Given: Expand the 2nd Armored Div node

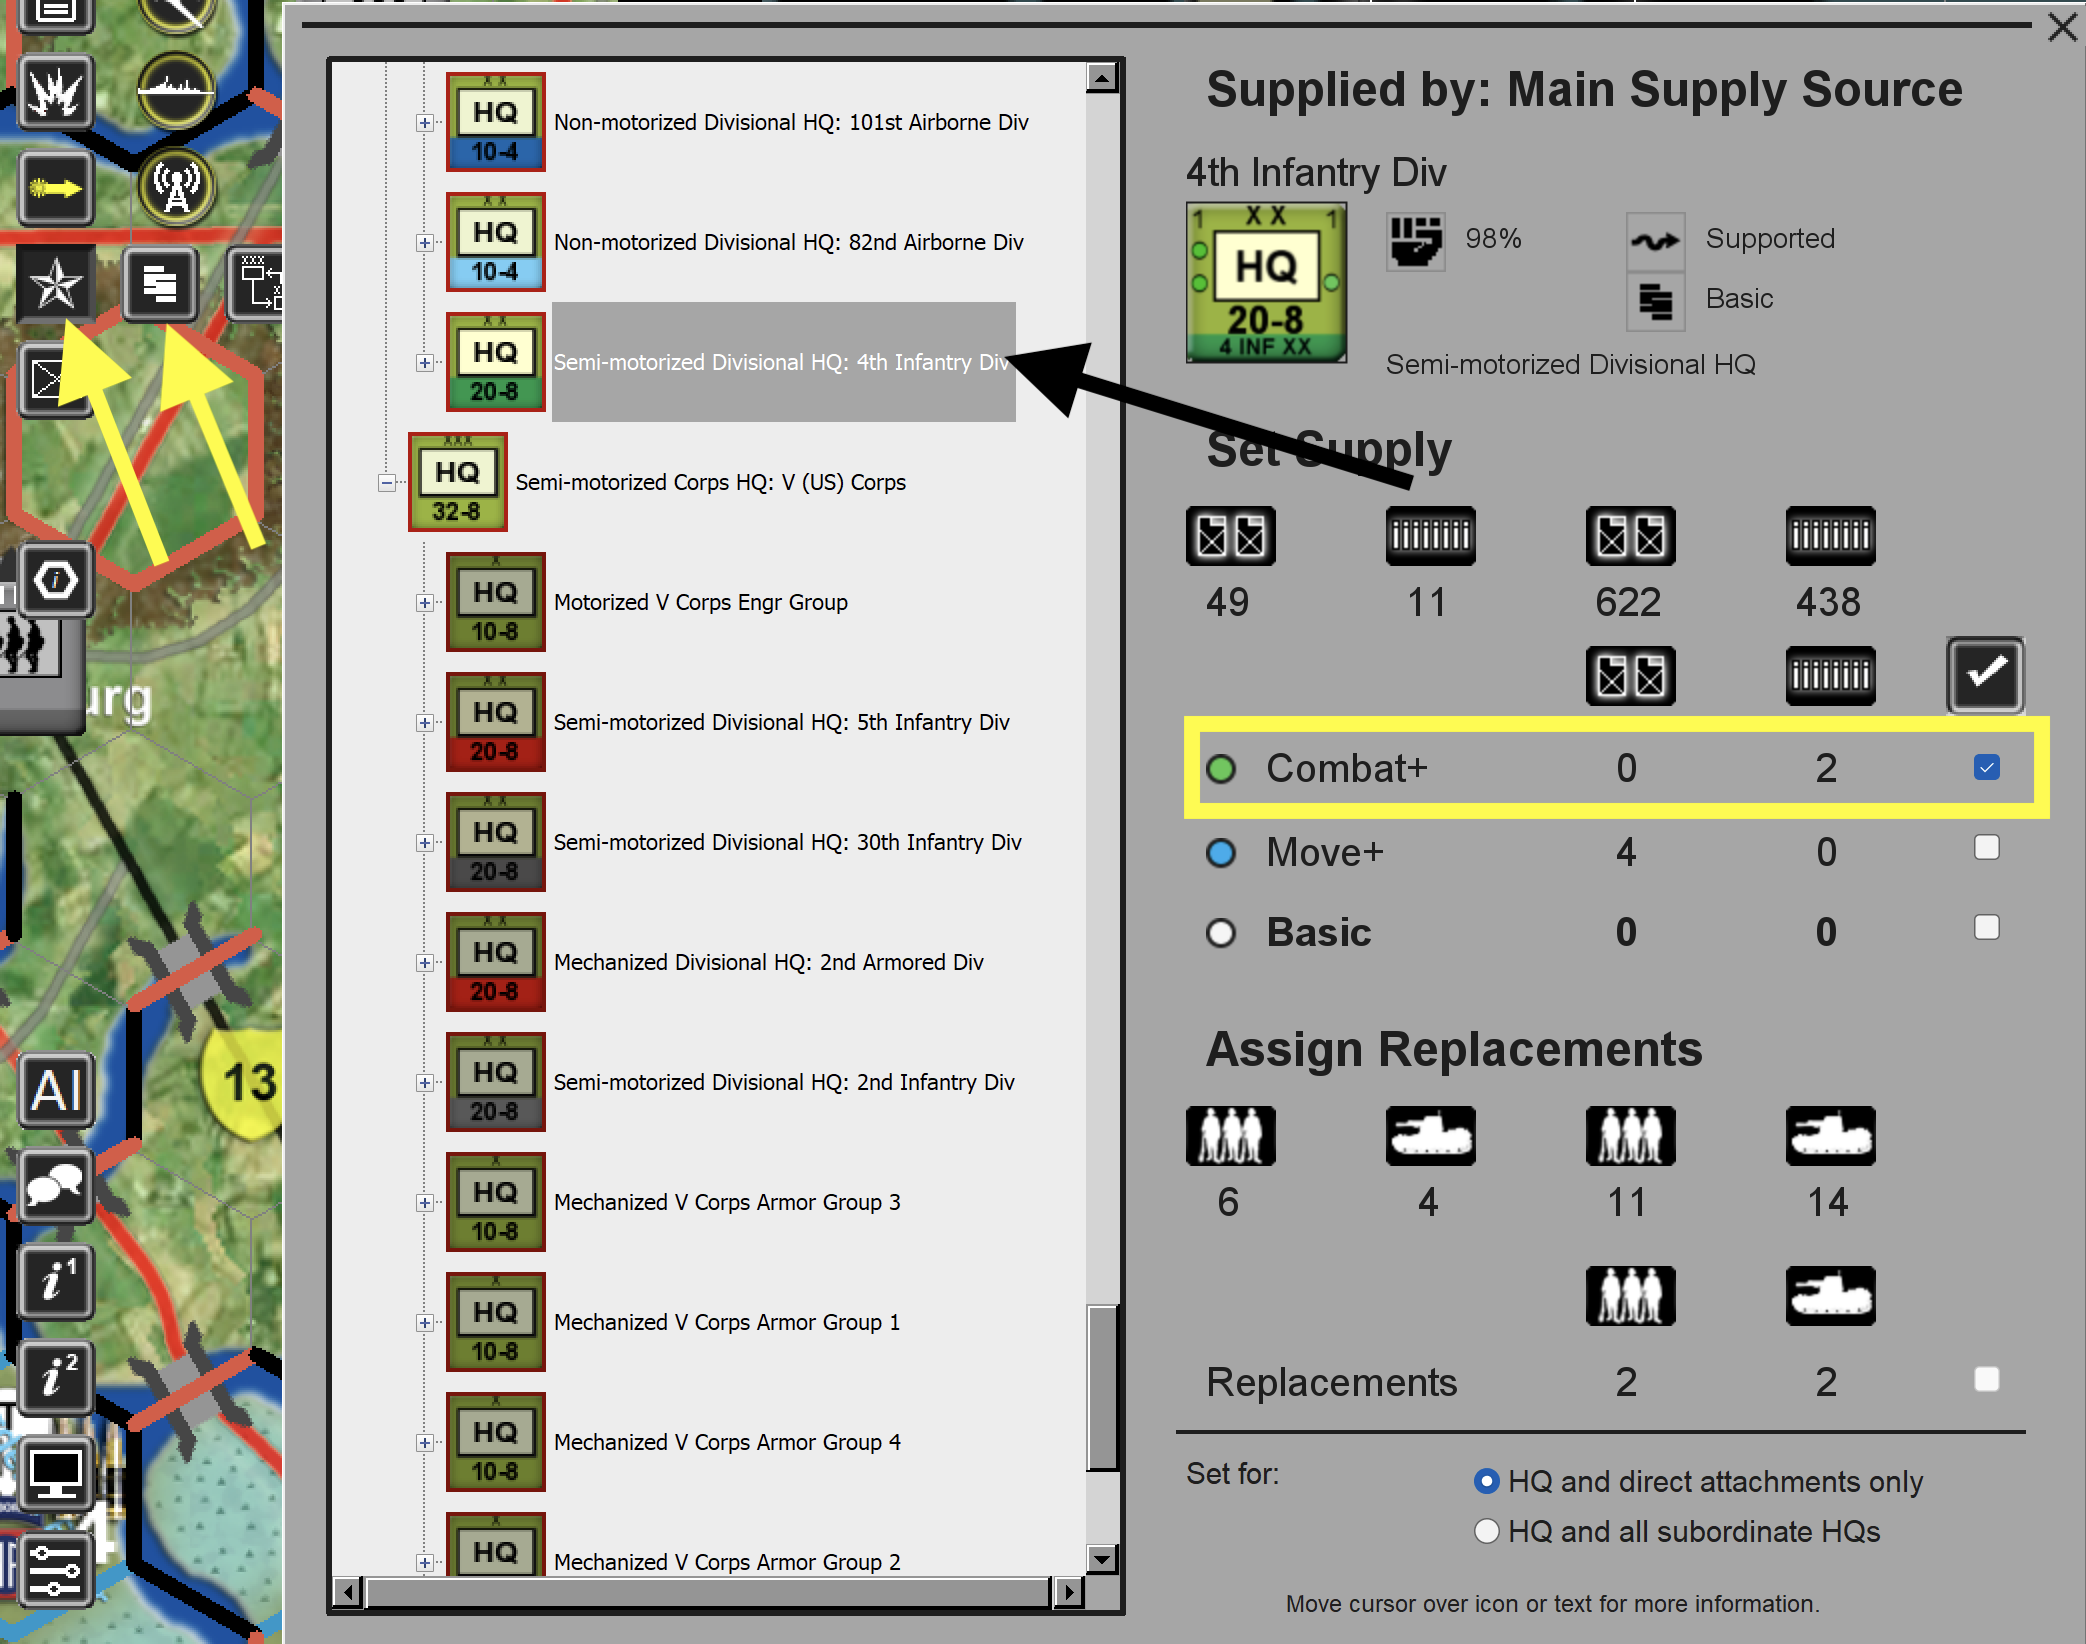Looking at the screenshot, I should 425,963.
